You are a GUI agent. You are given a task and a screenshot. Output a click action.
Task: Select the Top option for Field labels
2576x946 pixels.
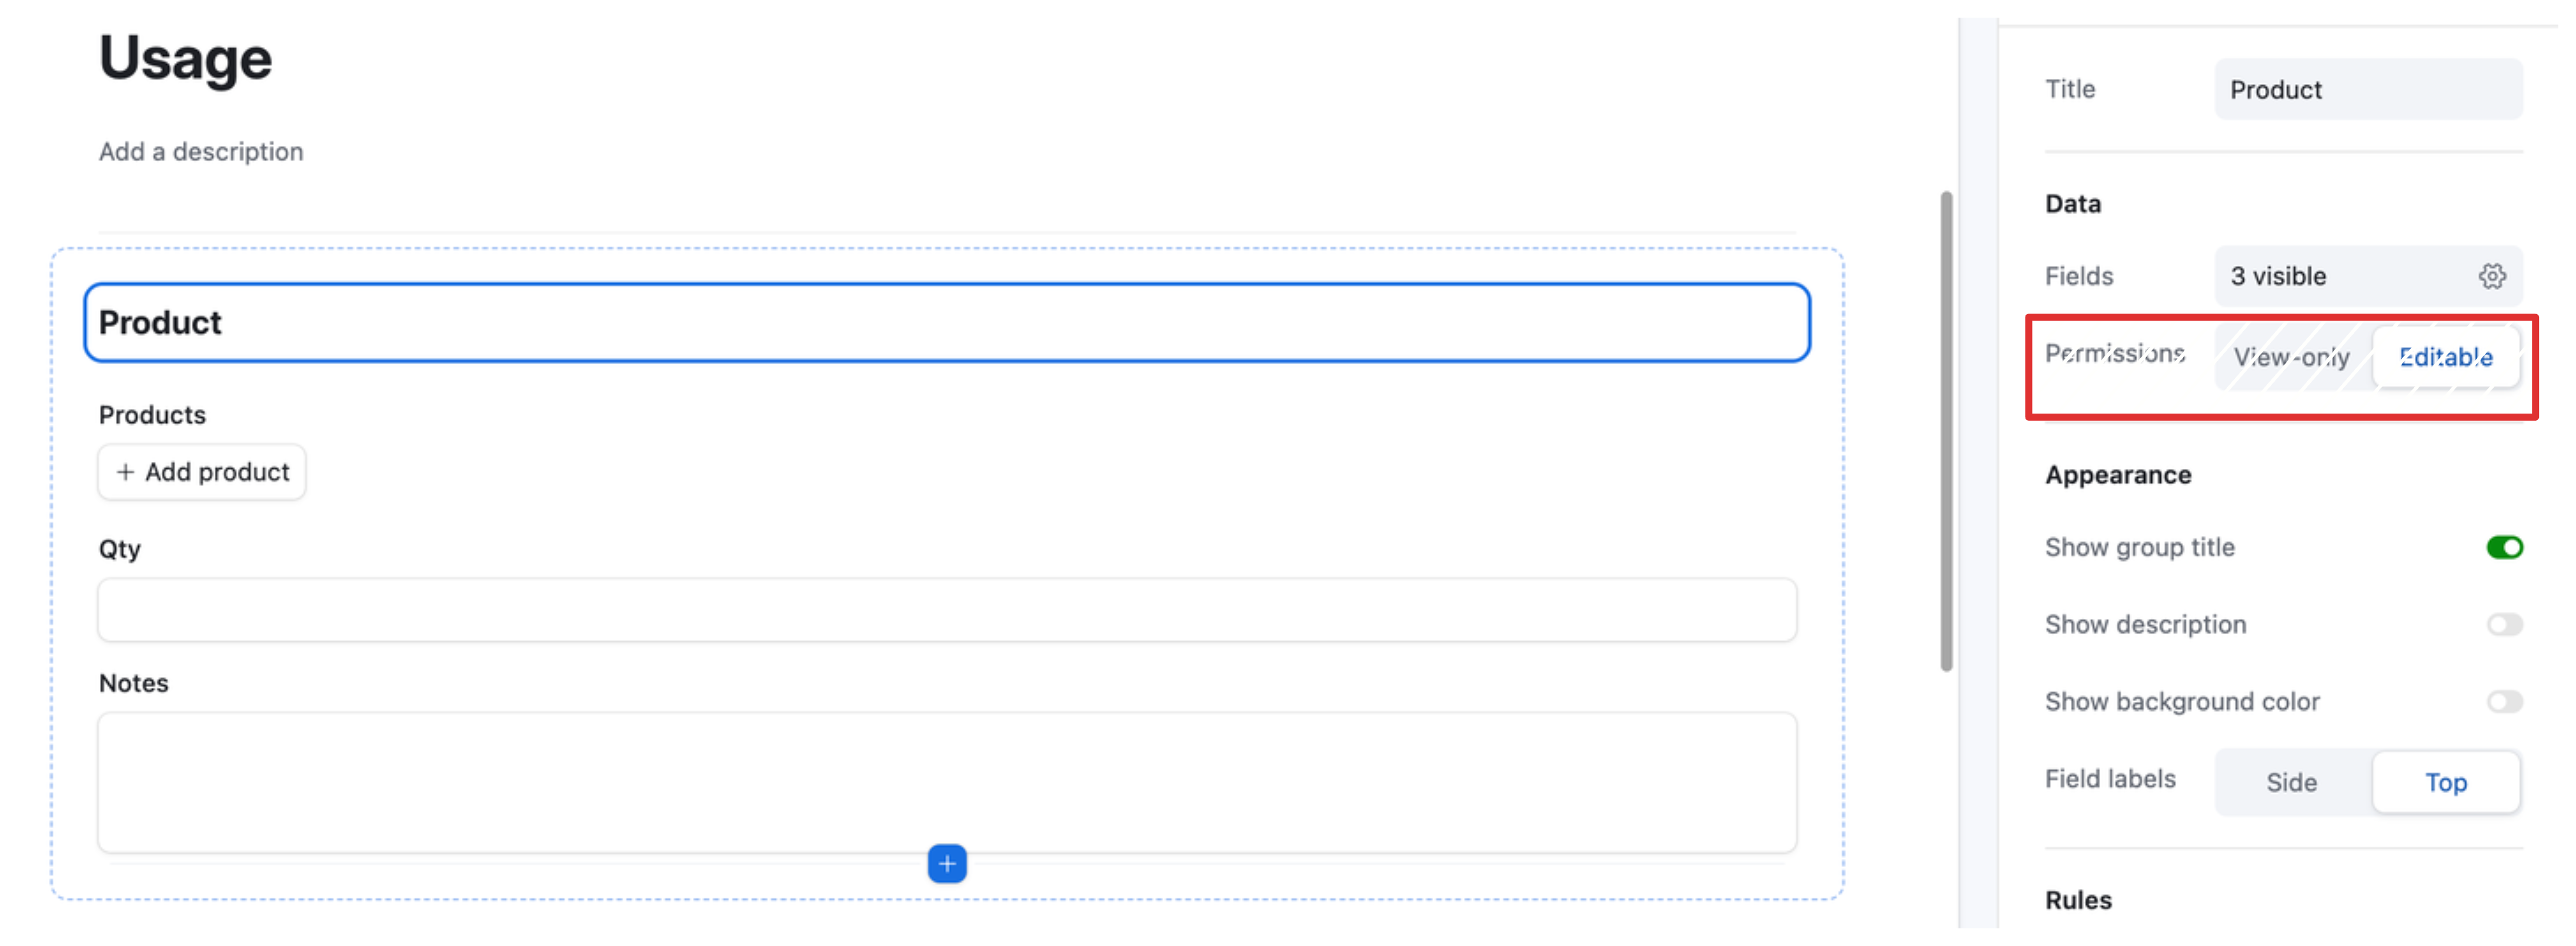click(x=2446, y=782)
